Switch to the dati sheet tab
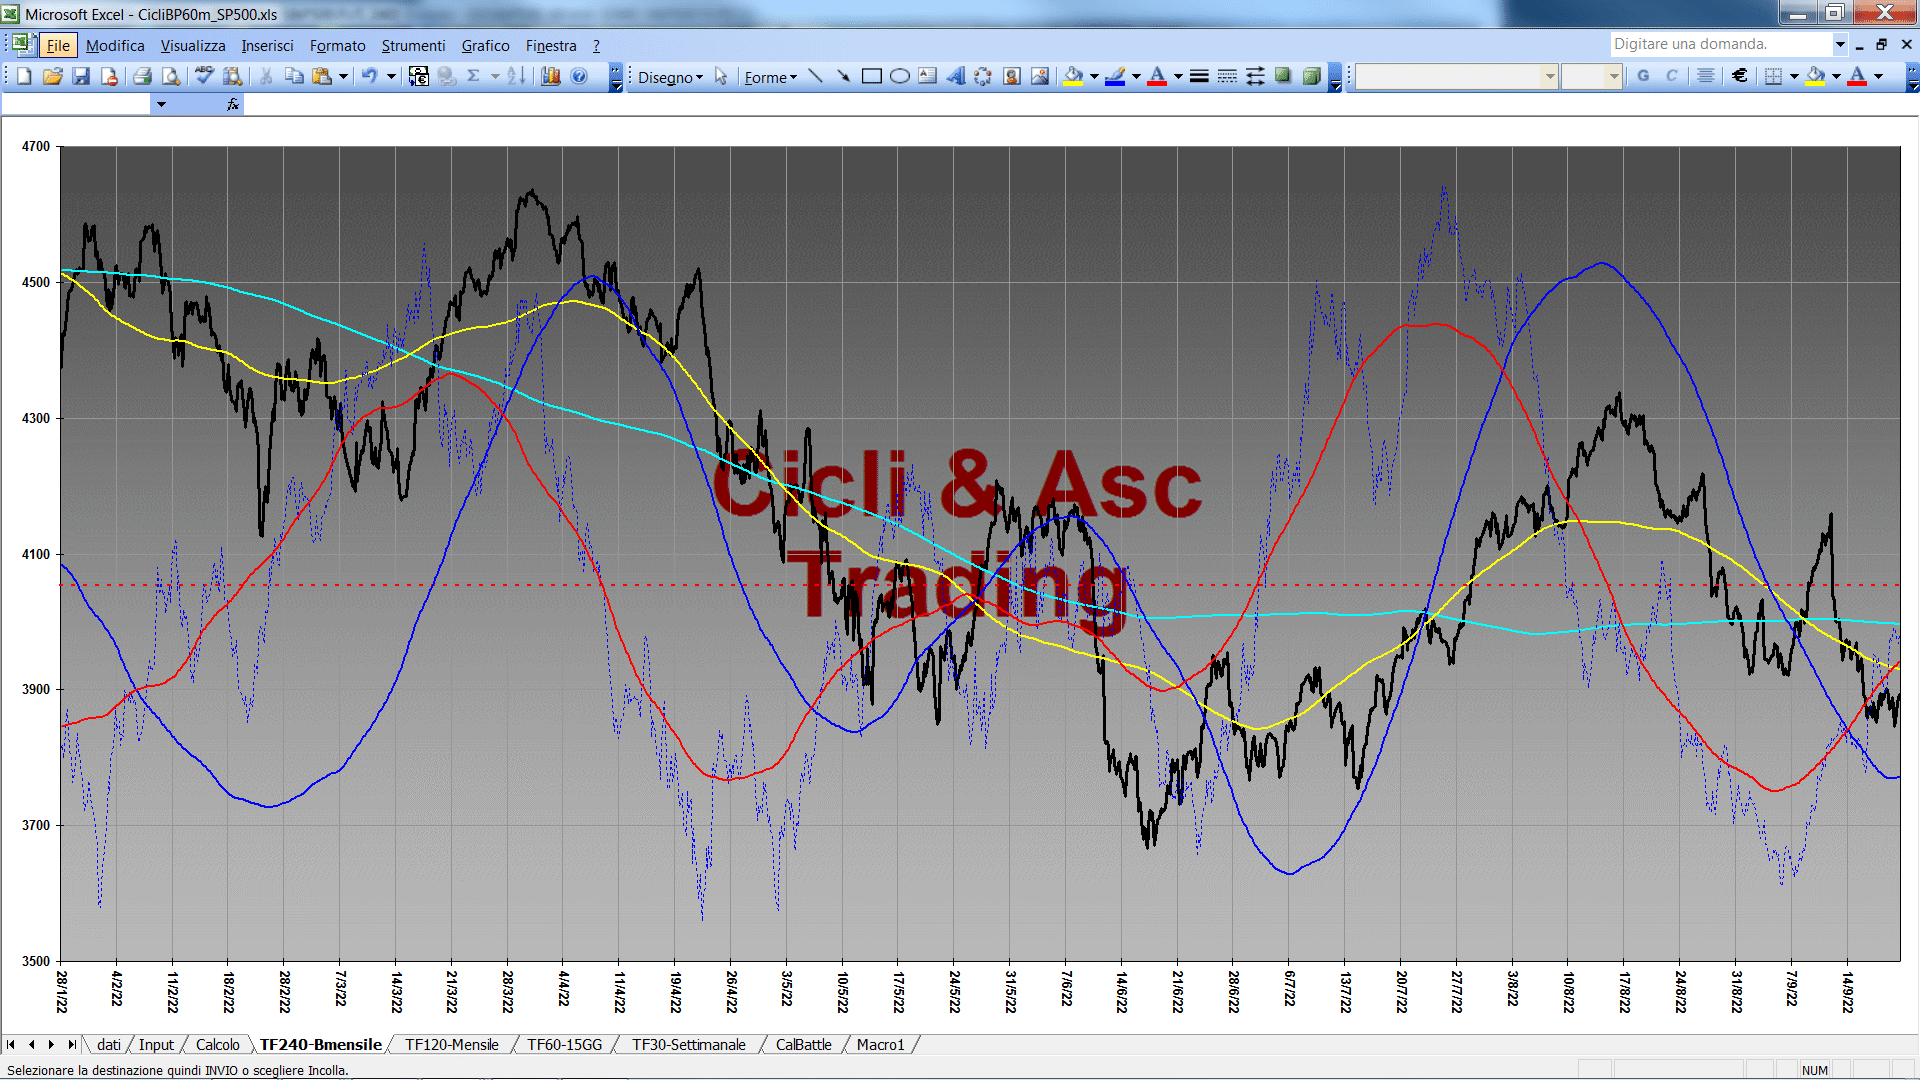The height and width of the screenshot is (1080, 1920). [x=109, y=1044]
